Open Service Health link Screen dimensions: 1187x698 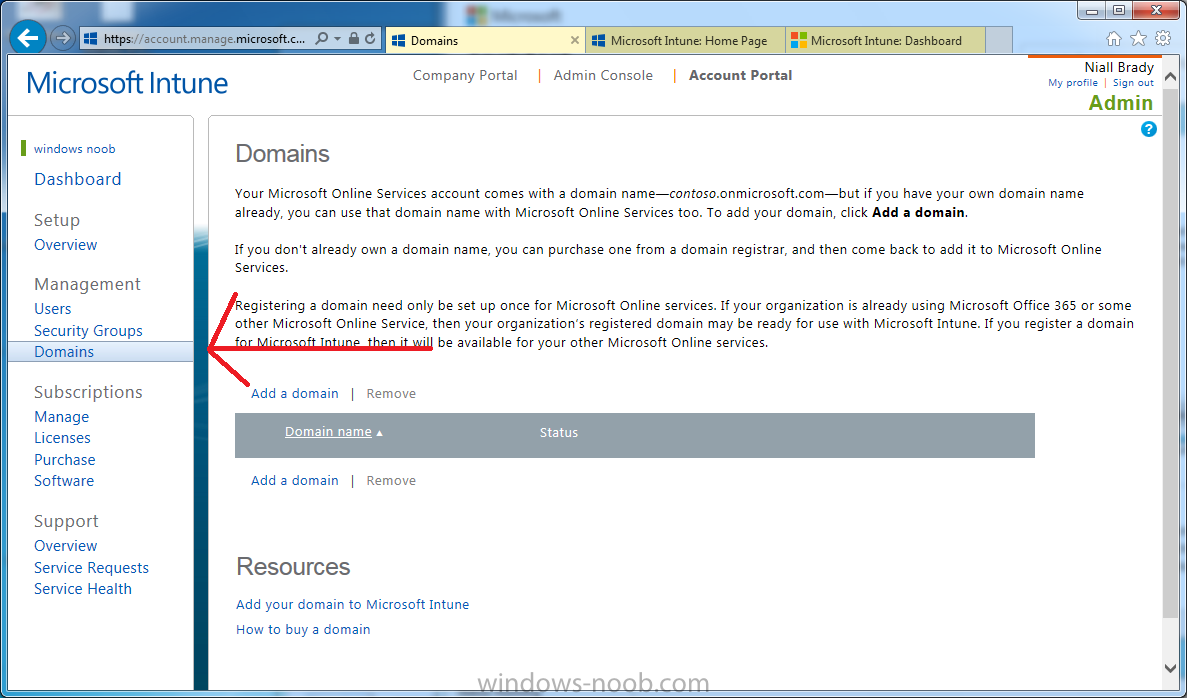pyautogui.click(x=83, y=589)
